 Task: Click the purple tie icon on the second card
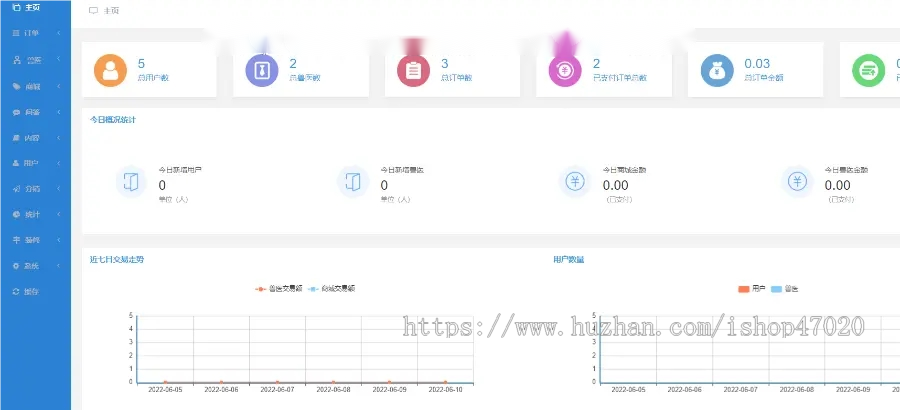pos(262,71)
